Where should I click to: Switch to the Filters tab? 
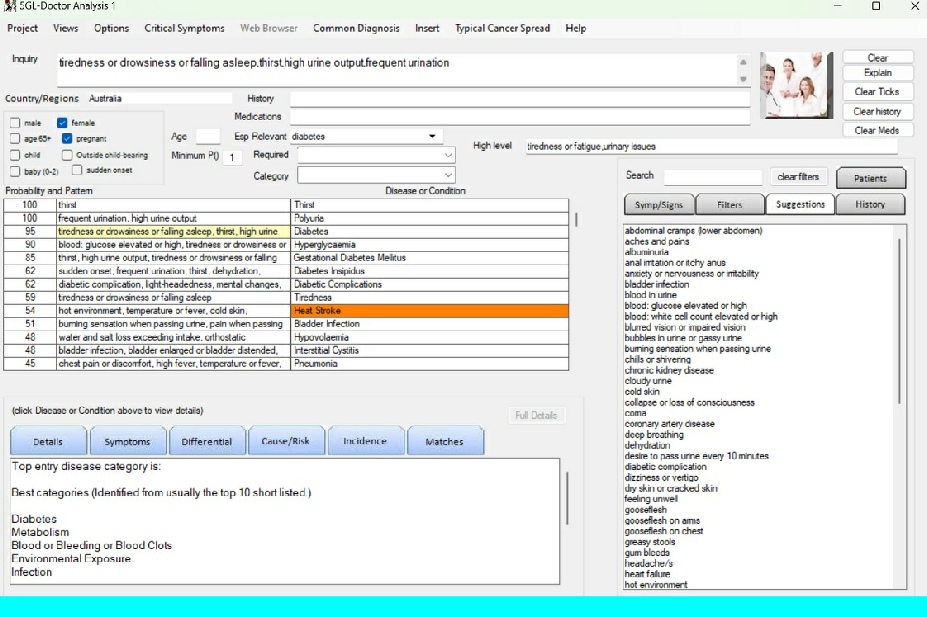point(730,204)
